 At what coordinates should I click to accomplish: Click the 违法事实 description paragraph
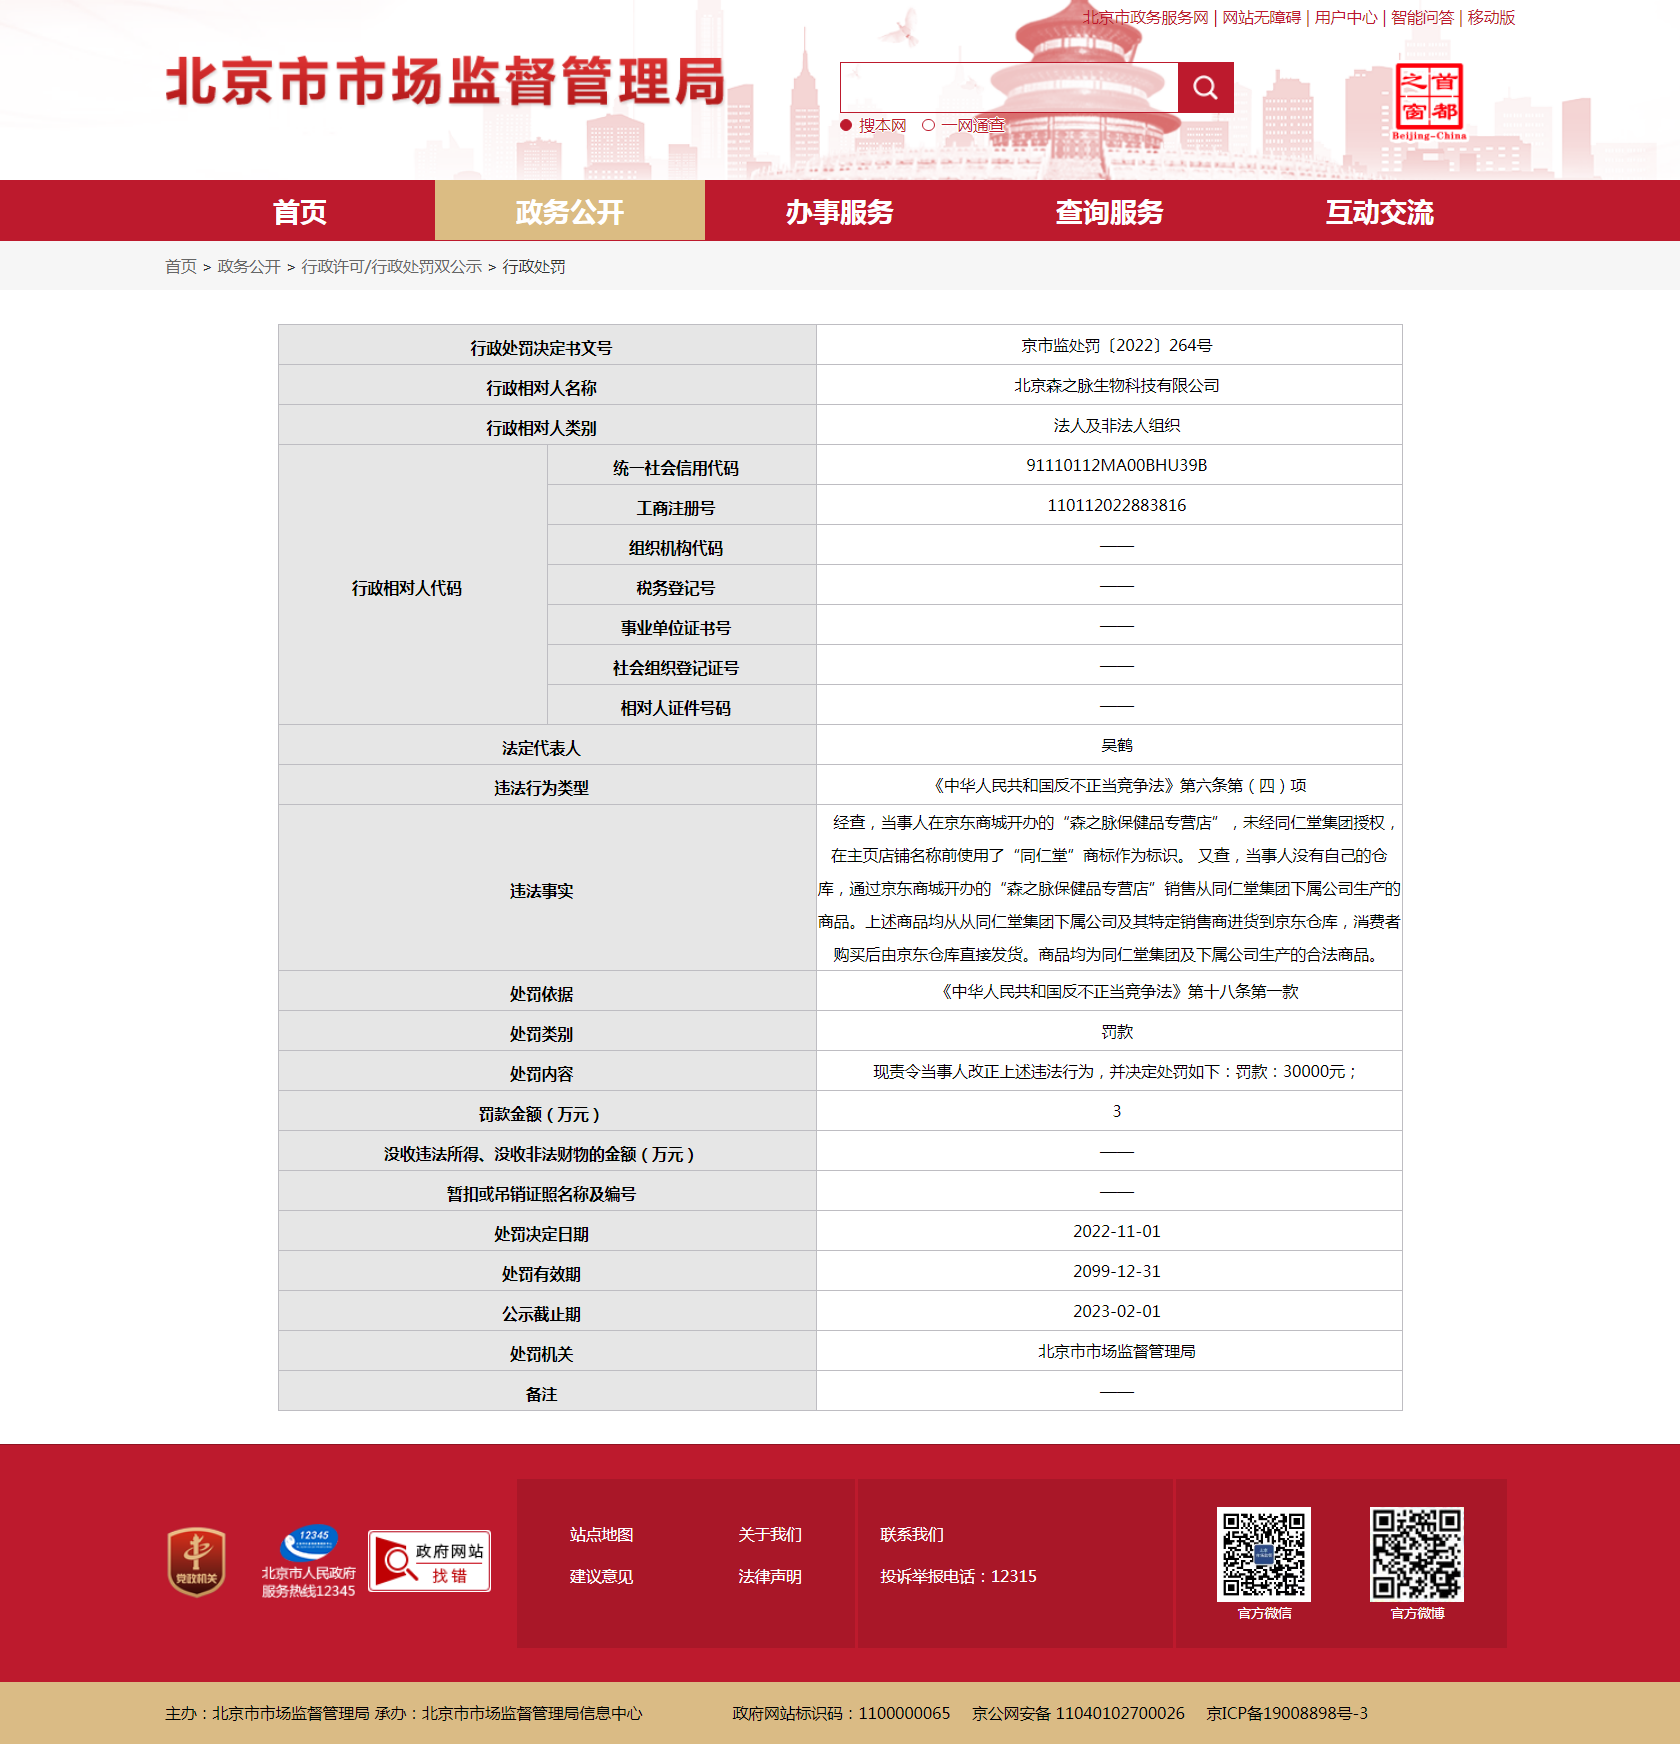[x=1109, y=888]
